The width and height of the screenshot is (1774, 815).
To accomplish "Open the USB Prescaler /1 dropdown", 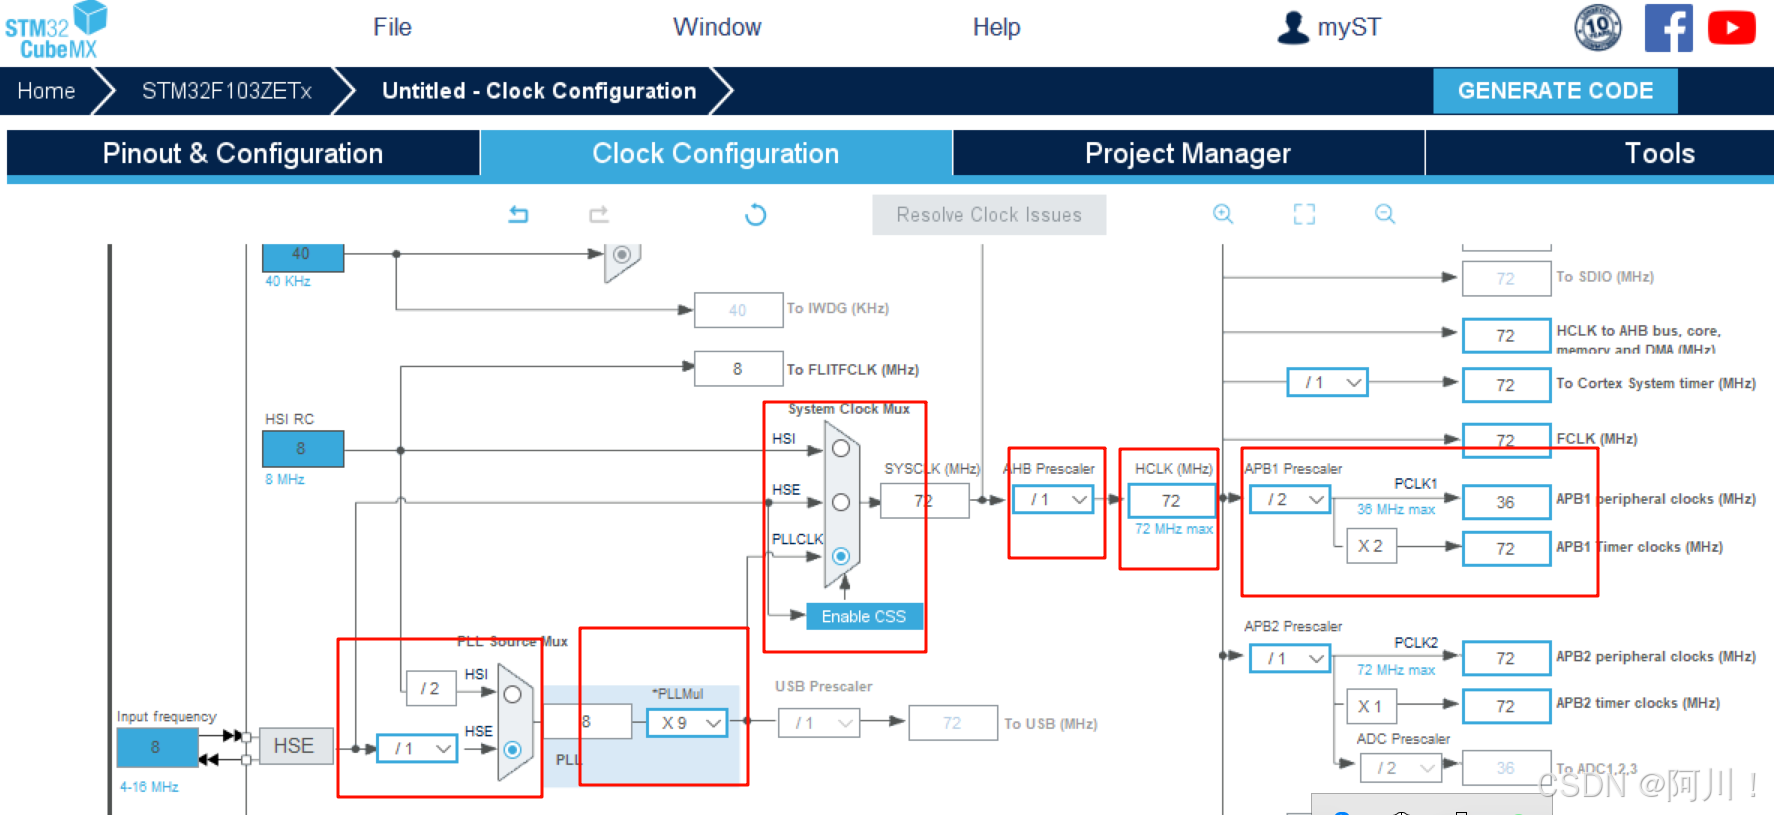I will (819, 722).
